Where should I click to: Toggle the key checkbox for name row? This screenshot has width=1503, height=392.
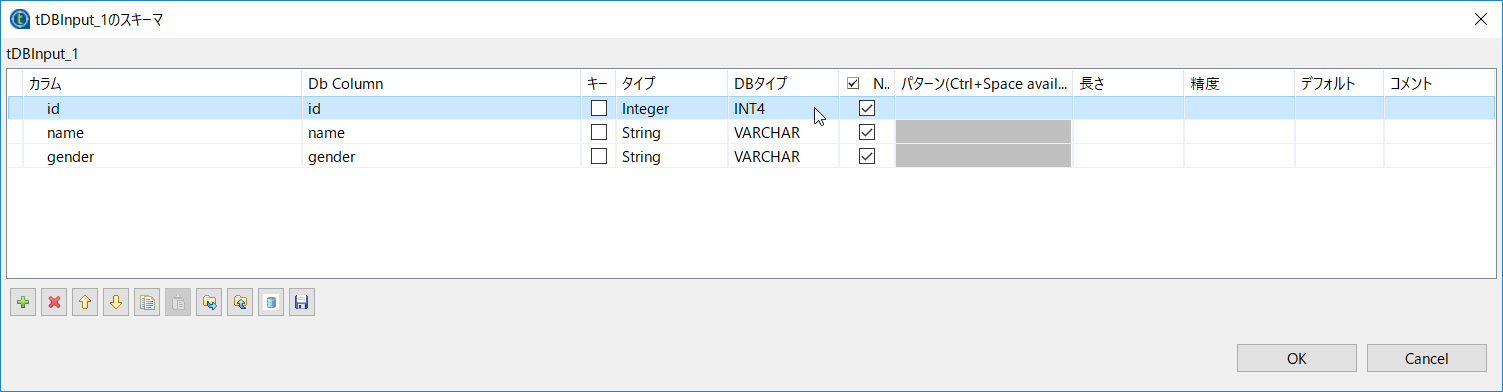tap(599, 132)
